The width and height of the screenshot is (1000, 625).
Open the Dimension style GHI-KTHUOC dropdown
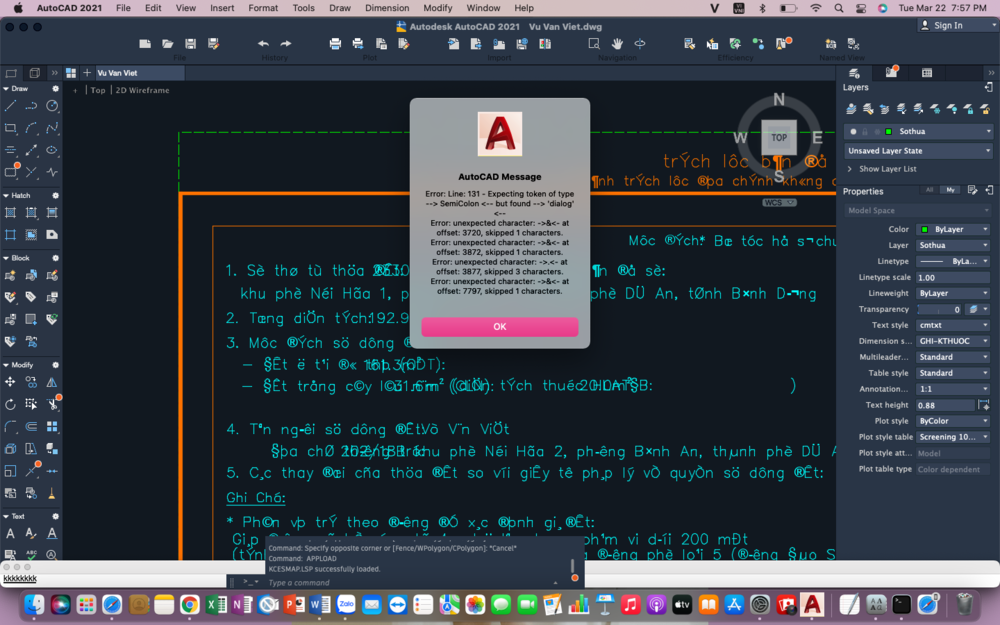click(953, 341)
